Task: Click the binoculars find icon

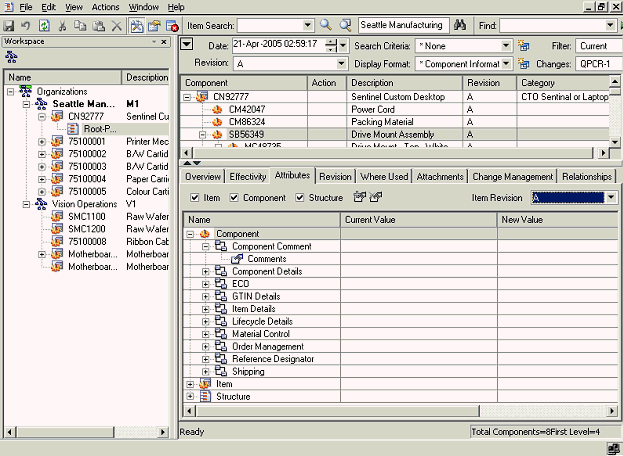Action: 462,24
